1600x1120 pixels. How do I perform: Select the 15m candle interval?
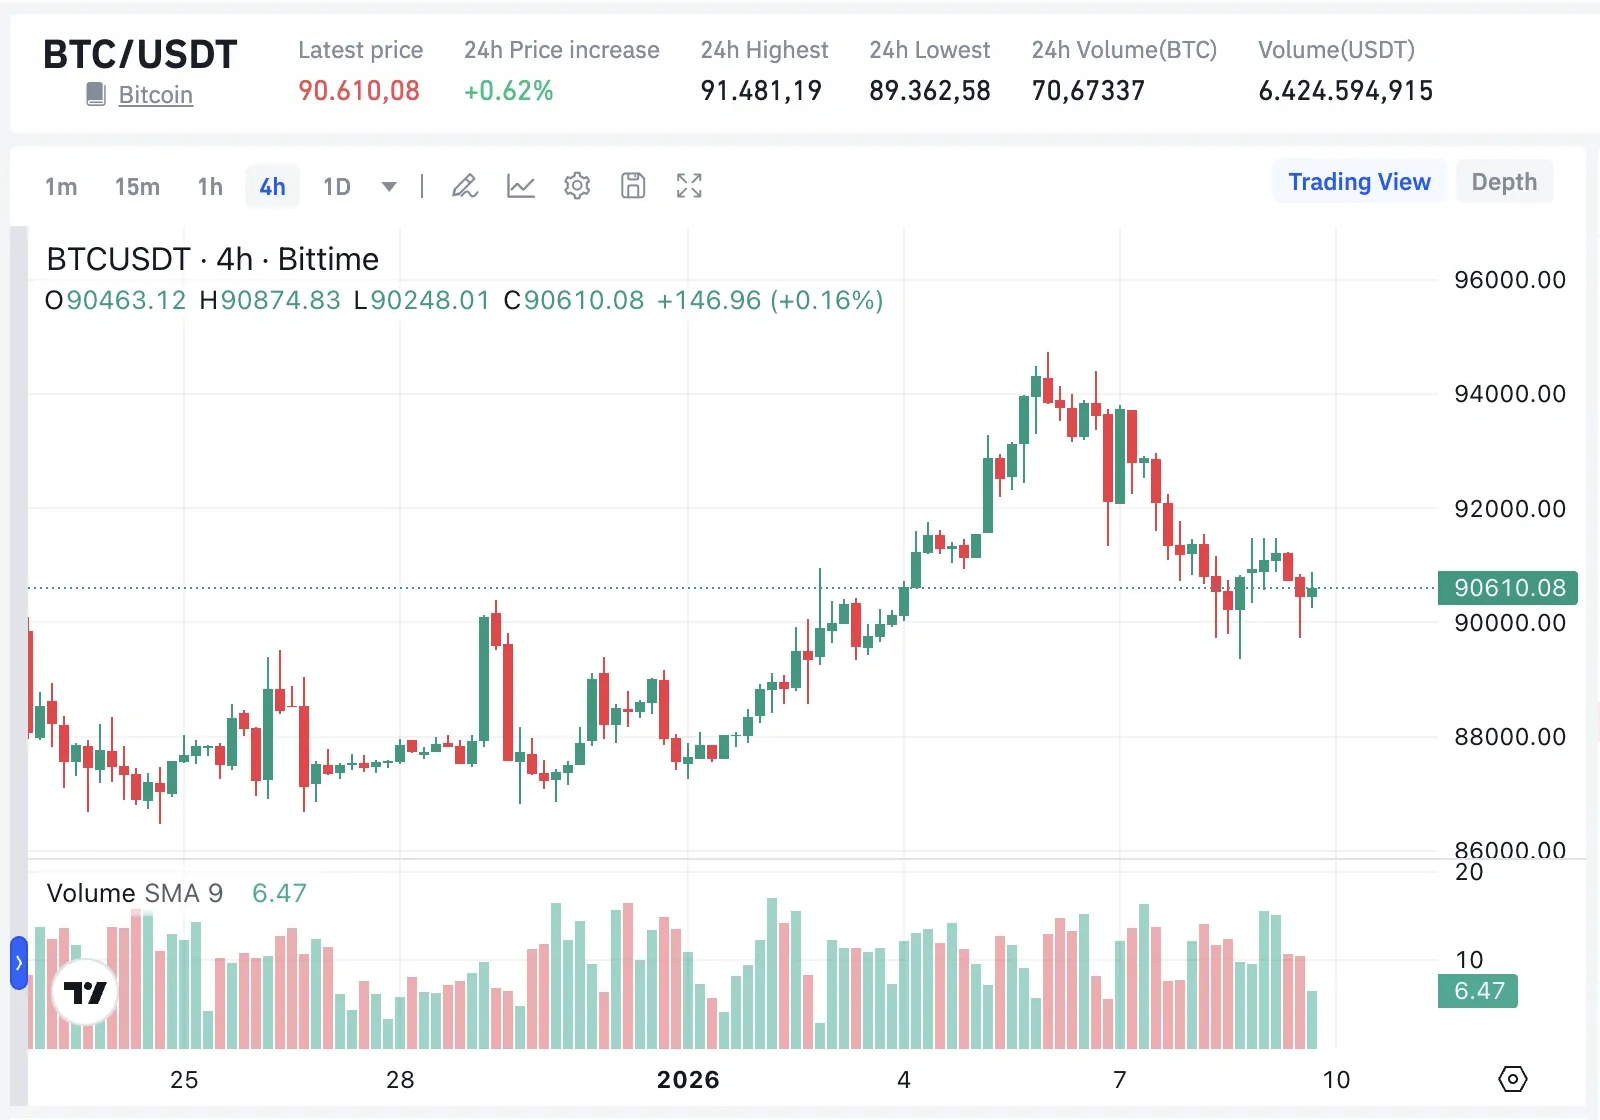pyautogui.click(x=137, y=186)
